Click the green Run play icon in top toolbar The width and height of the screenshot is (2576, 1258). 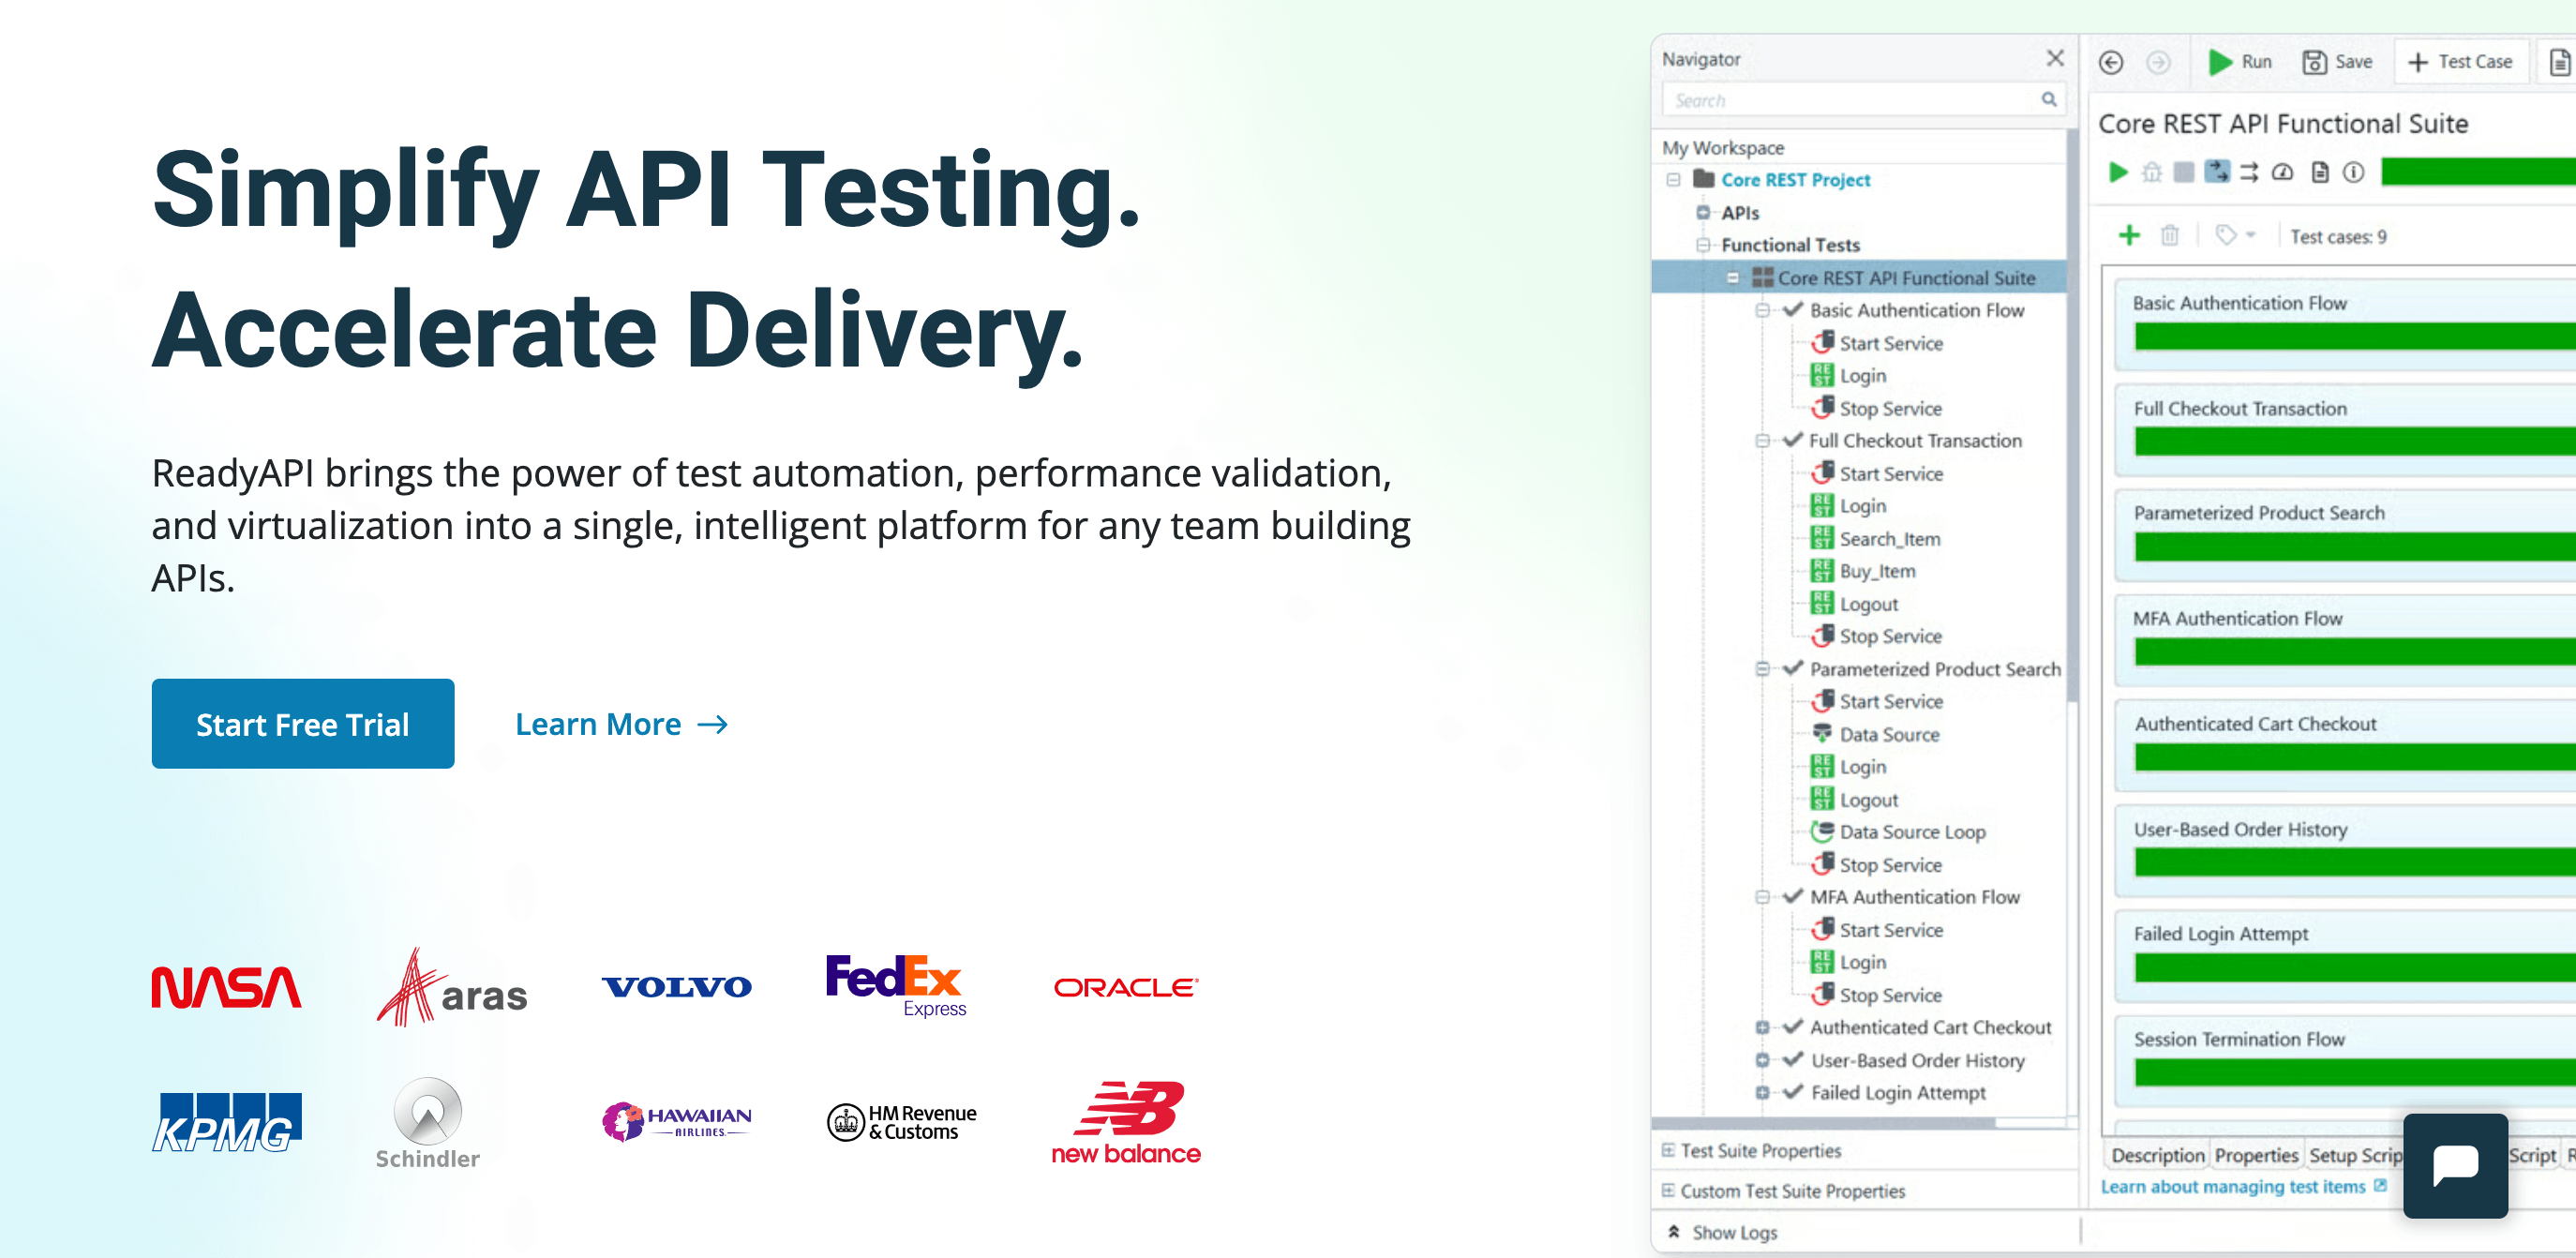click(2219, 62)
